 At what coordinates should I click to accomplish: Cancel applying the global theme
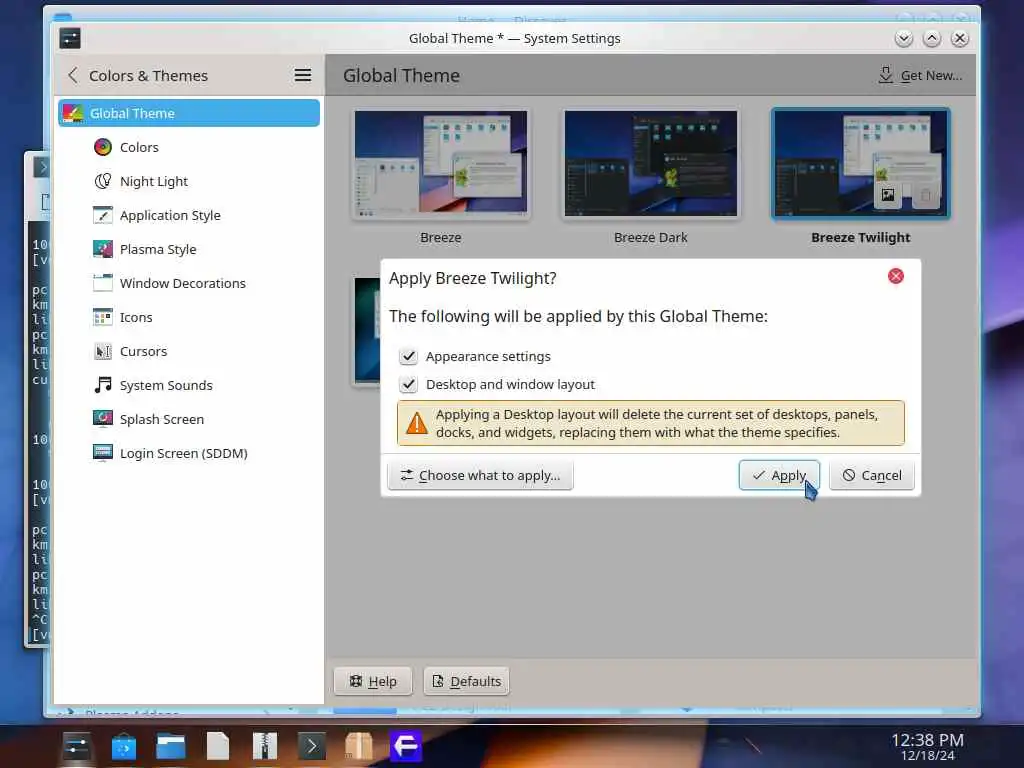tap(871, 475)
